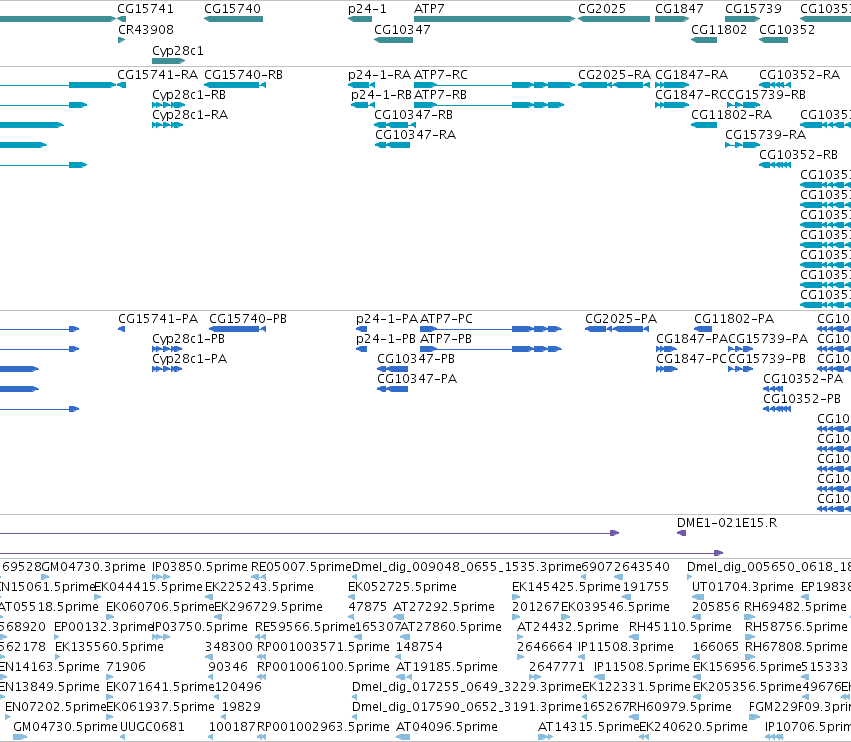Select protein CG2025-PA feature
The height and width of the screenshot is (742, 851).
(617, 329)
